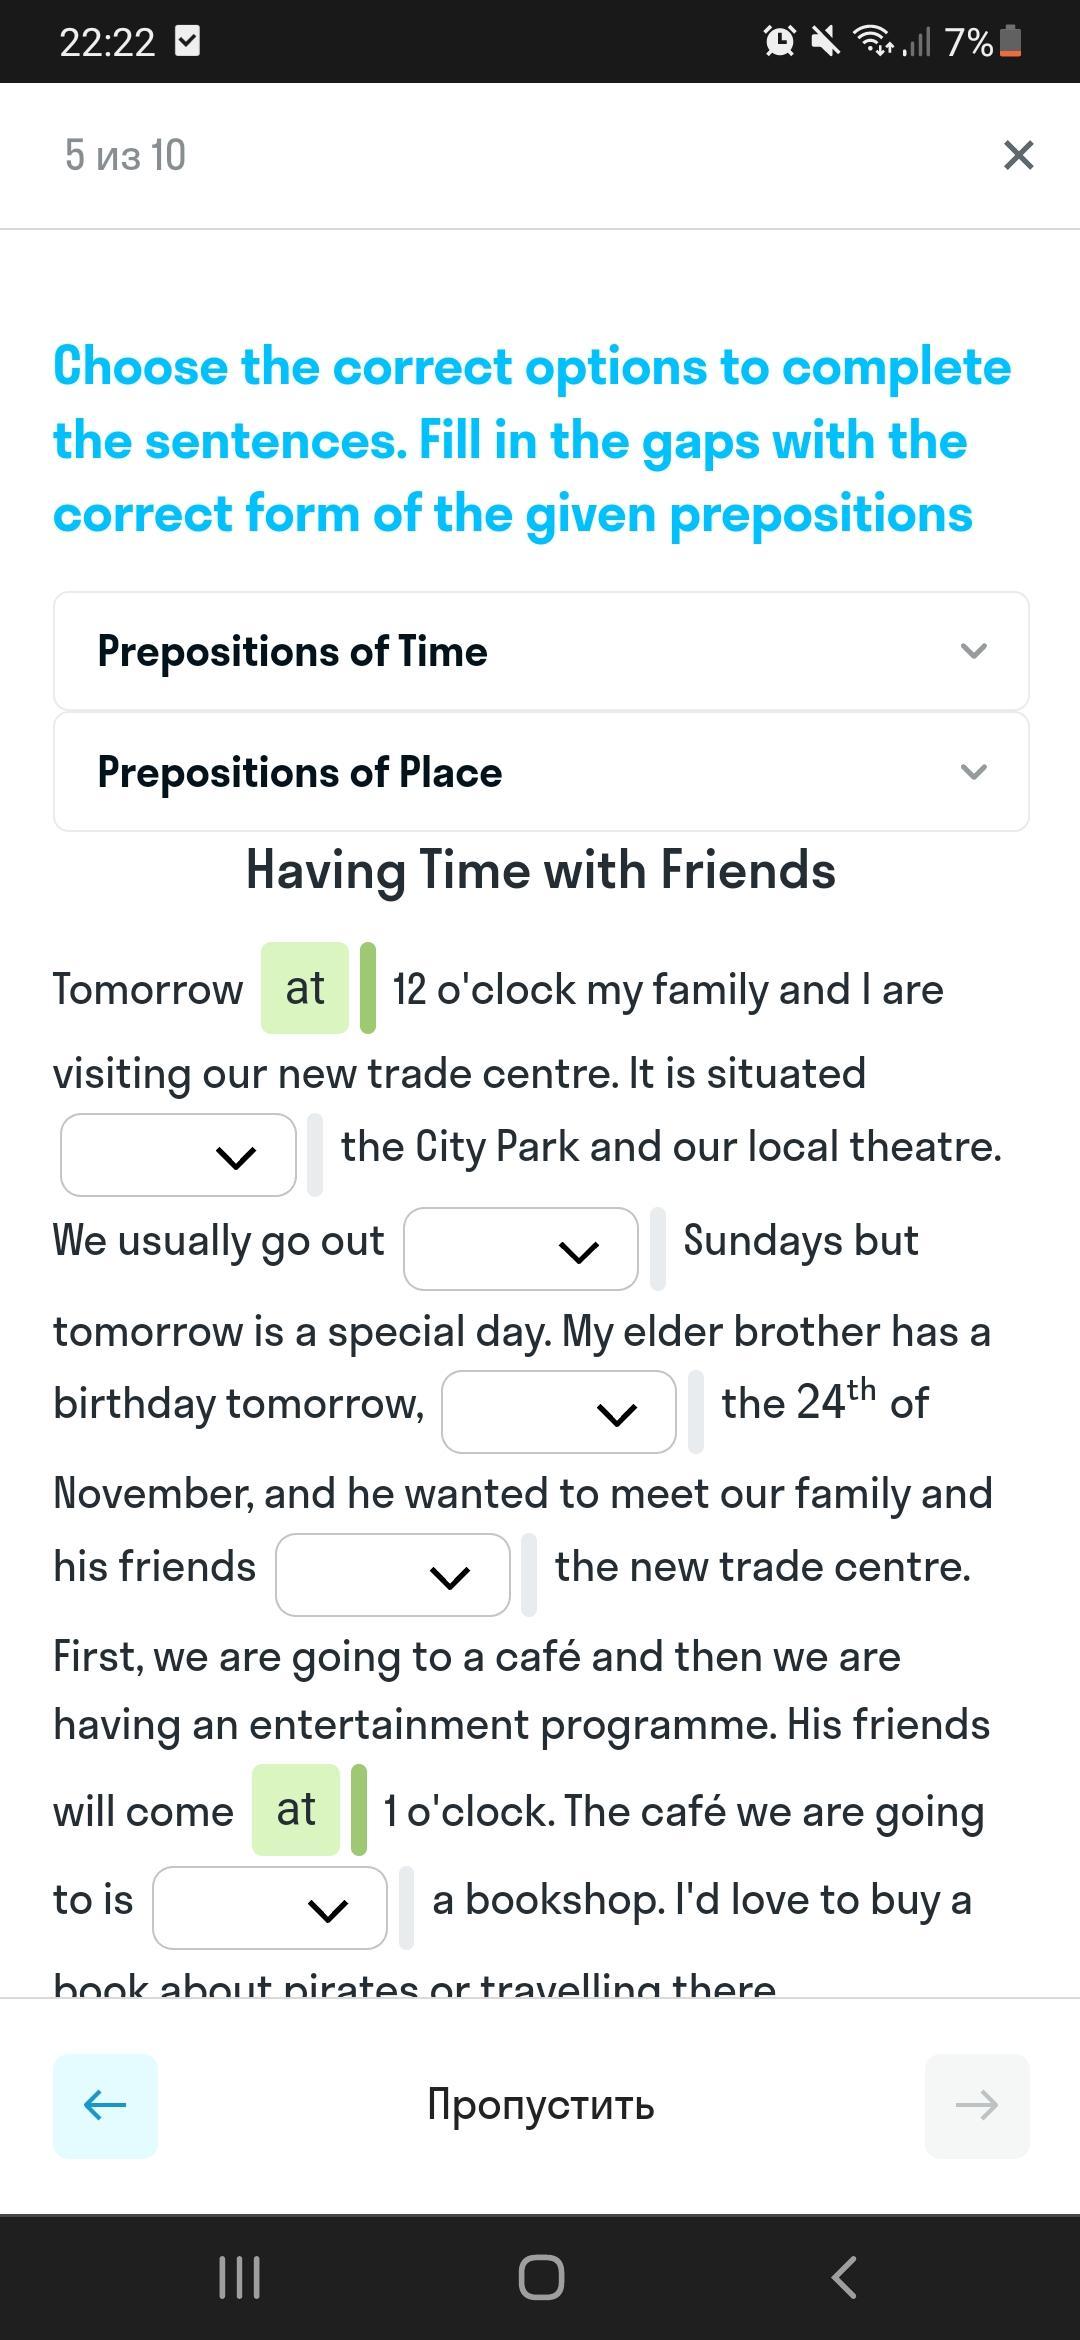
Task: Open dropdown before "the 24th of"
Action: pos(558,1412)
